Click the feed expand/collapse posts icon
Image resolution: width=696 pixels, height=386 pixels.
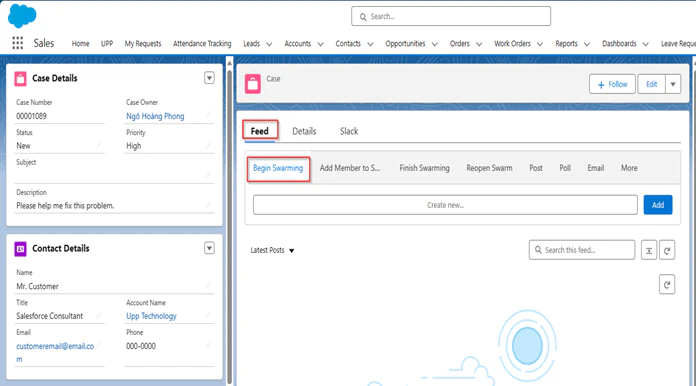649,250
